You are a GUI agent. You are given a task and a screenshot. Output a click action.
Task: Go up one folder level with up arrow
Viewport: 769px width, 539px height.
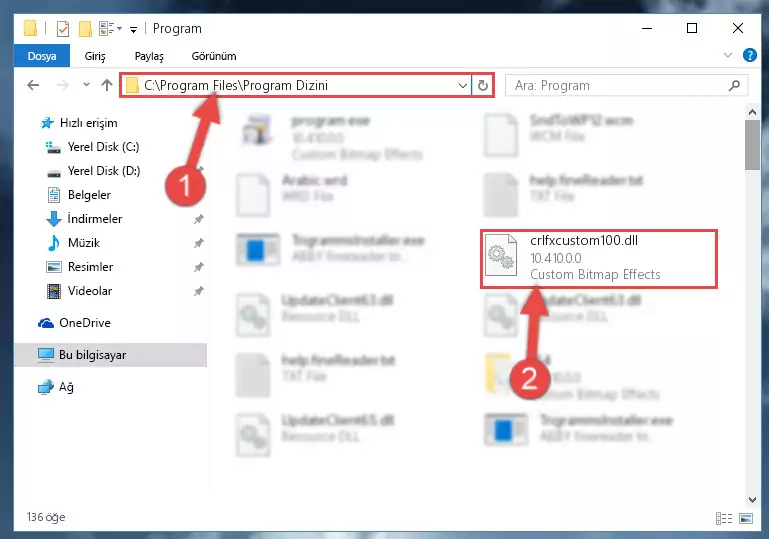(107, 85)
